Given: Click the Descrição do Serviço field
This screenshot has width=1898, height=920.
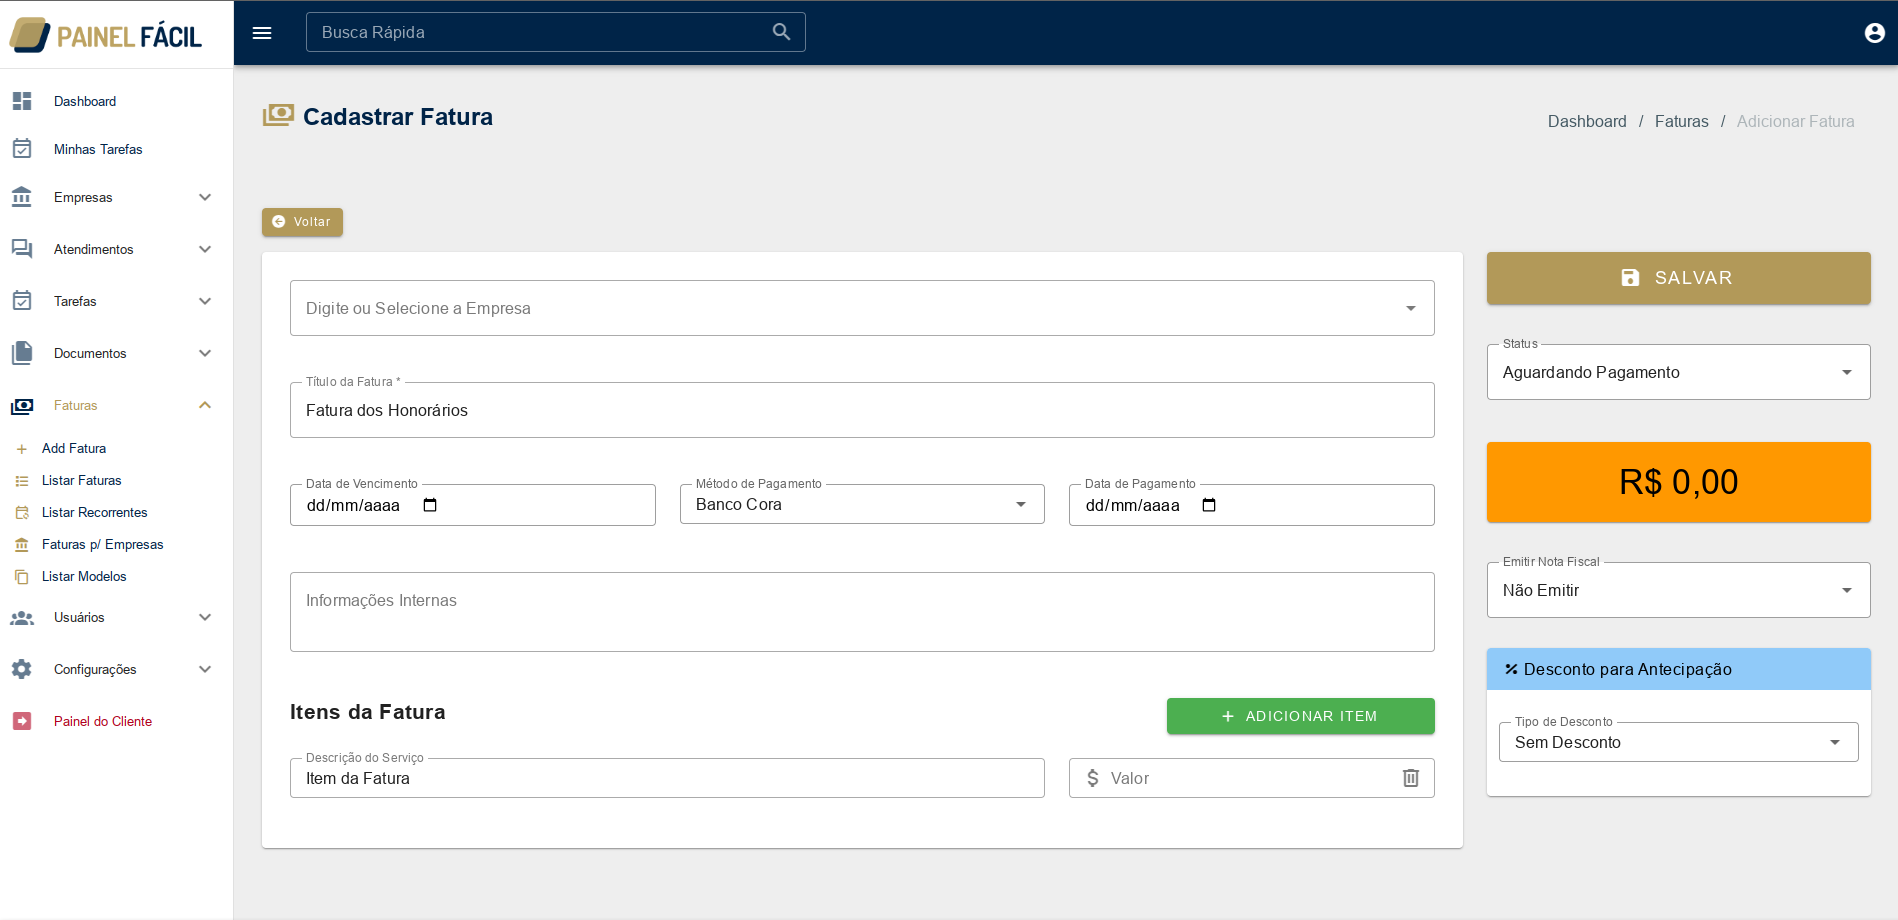Looking at the screenshot, I should (x=667, y=778).
